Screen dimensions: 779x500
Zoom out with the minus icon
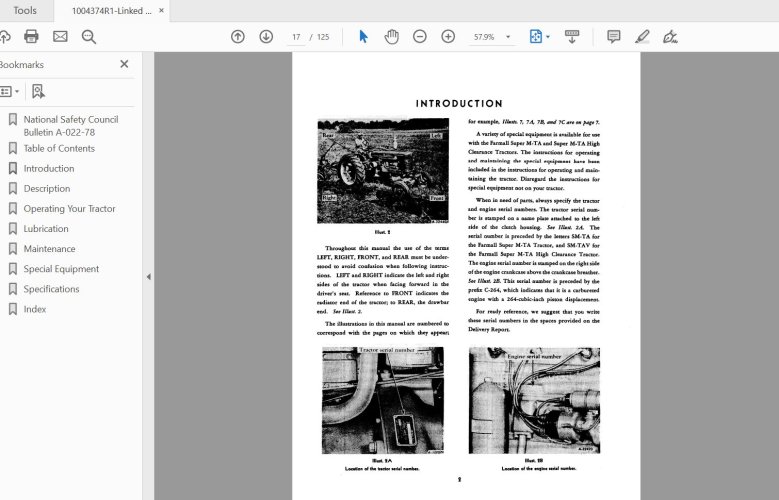coord(420,37)
